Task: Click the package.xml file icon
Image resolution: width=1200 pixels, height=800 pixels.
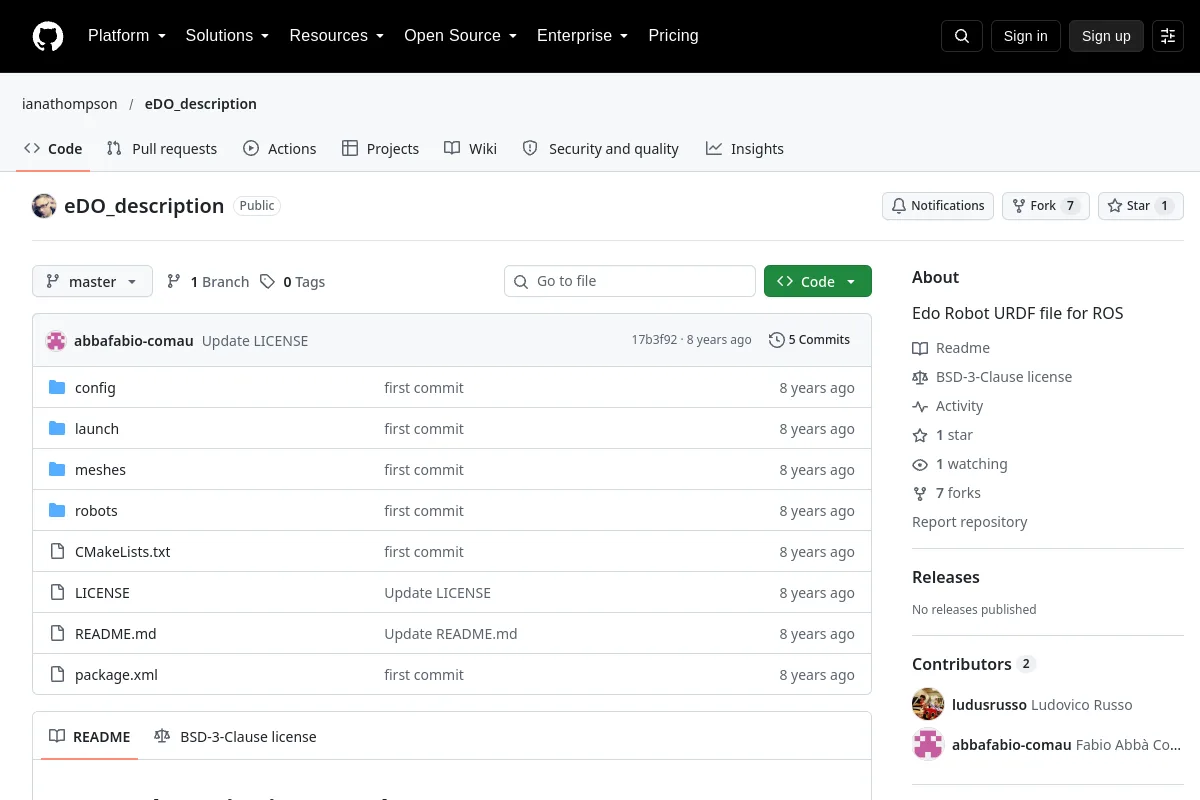Action: [x=57, y=675]
